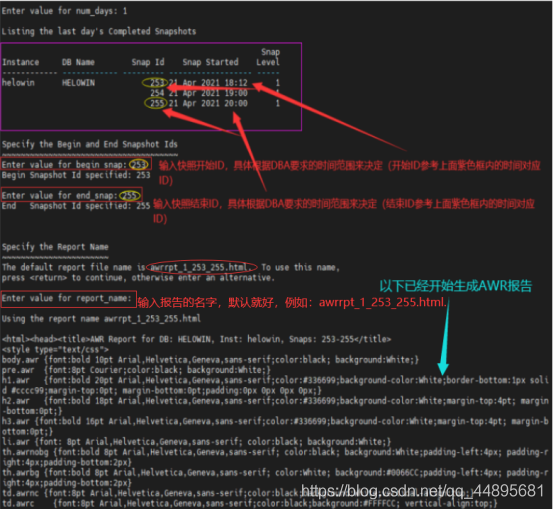
Task: Click the Snap Id column header
Action: click(148, 62)
